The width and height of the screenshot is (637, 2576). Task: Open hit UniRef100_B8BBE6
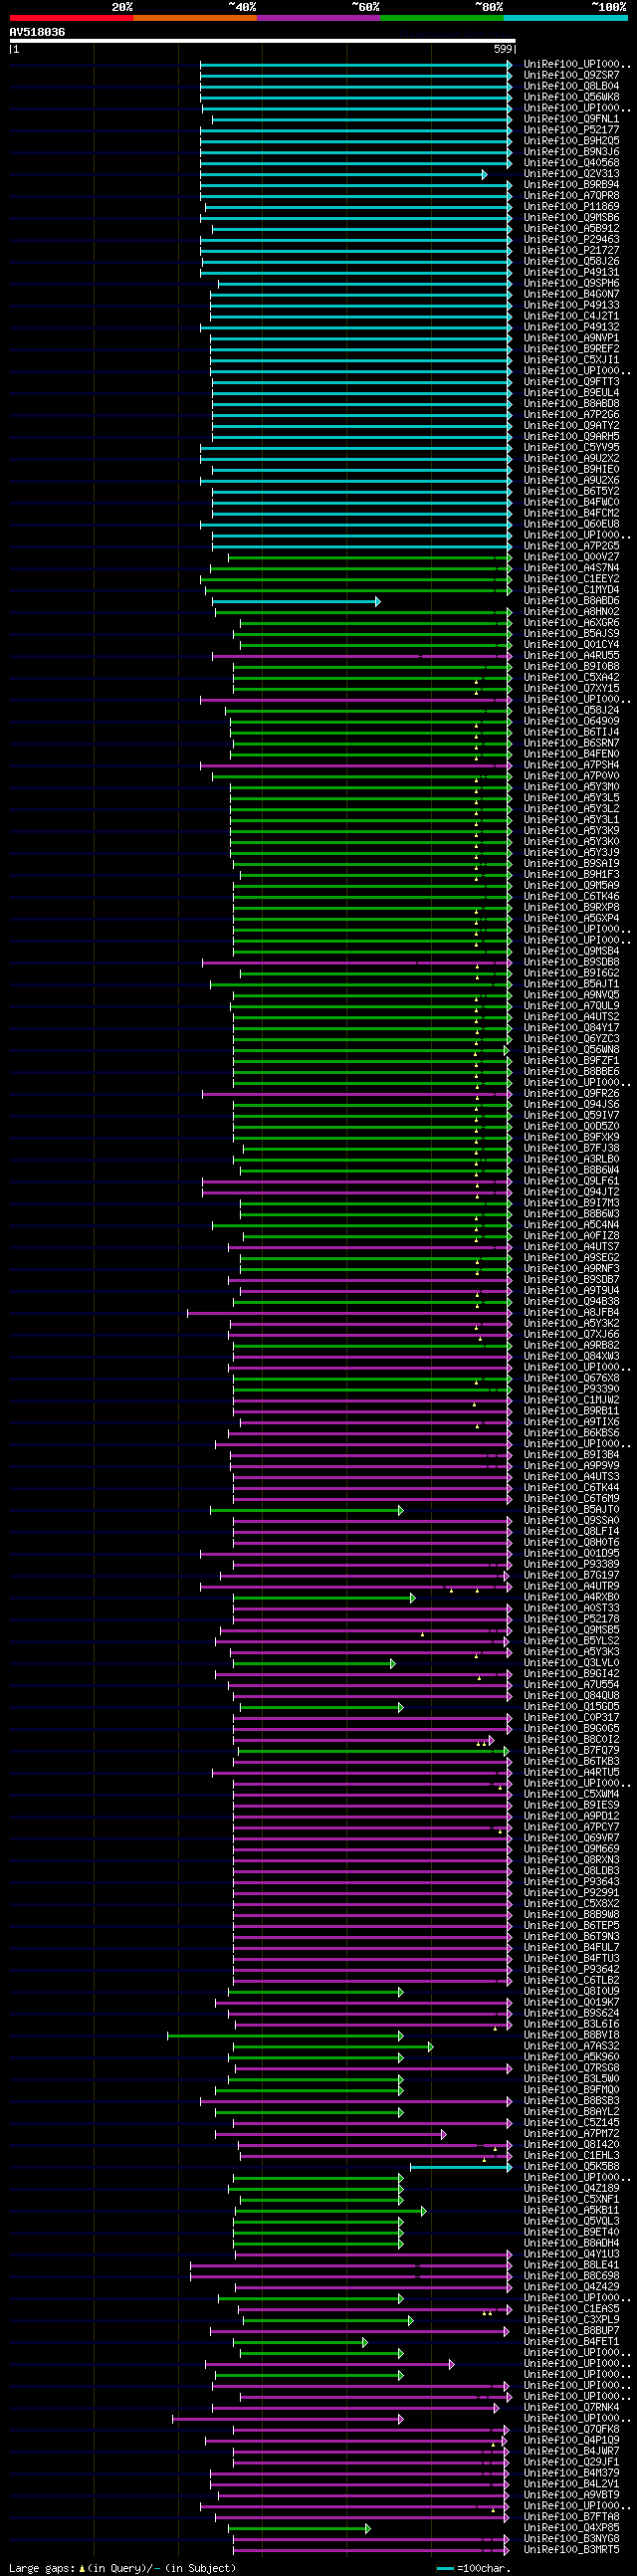[571, 1072]
